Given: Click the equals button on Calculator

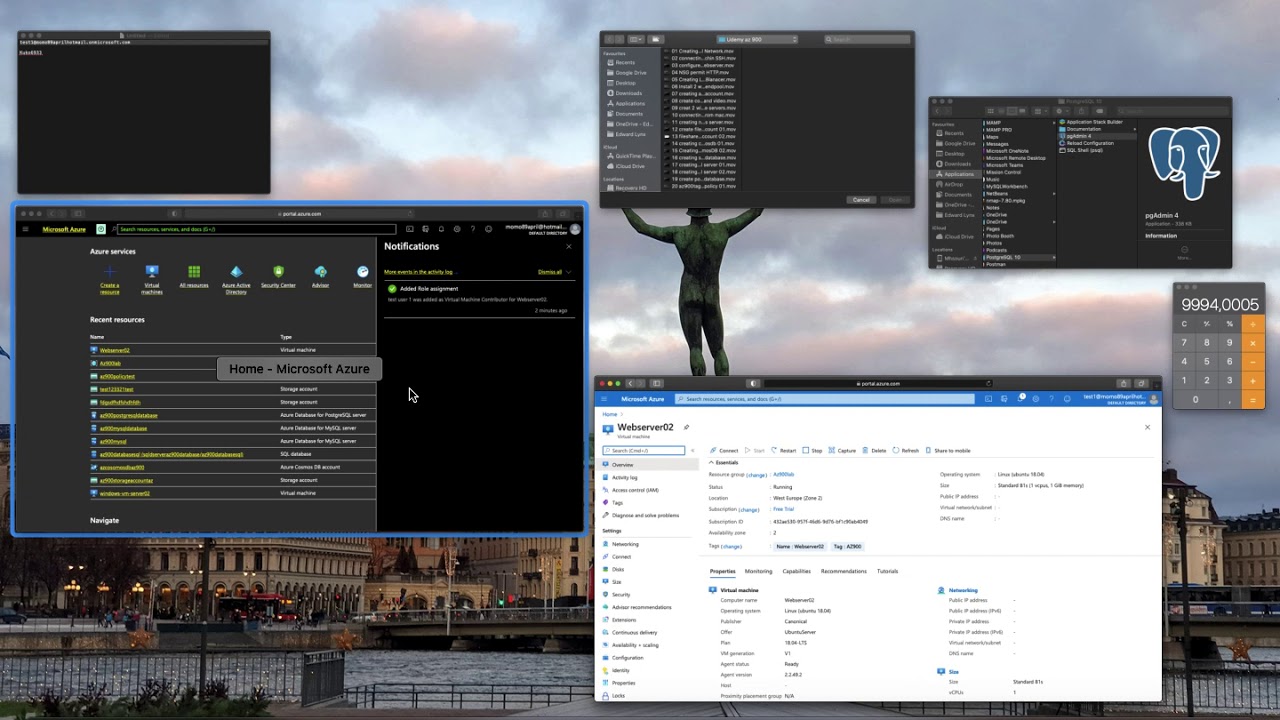Looking at the screenshot, I should 1253,399.
